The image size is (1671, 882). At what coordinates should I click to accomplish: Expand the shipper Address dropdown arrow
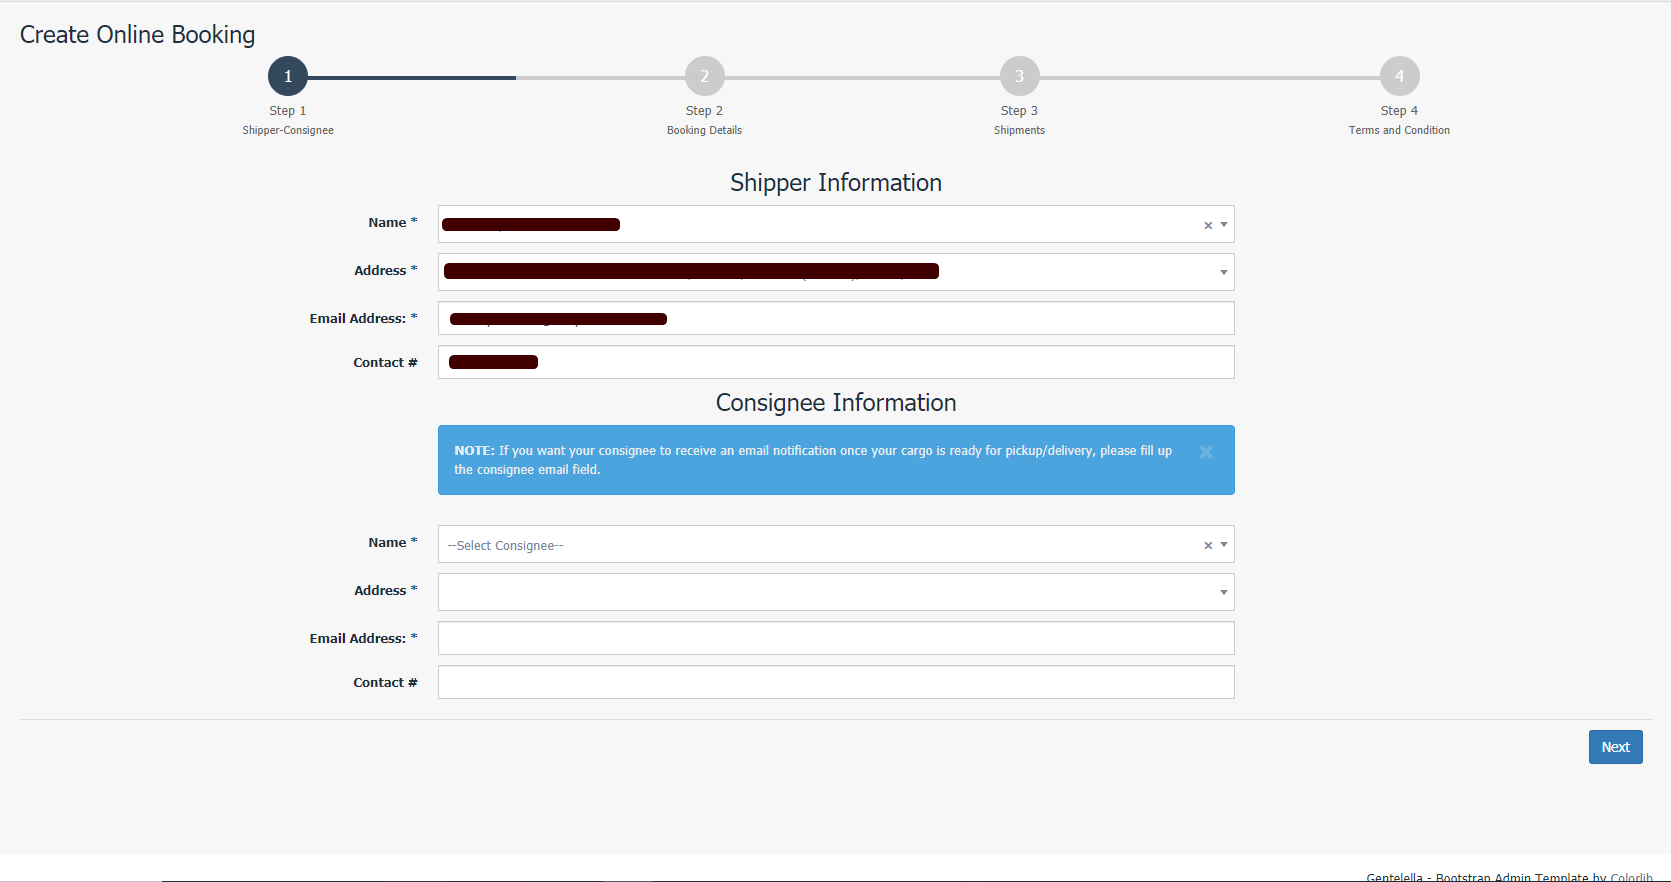[x=1224, y=272]
